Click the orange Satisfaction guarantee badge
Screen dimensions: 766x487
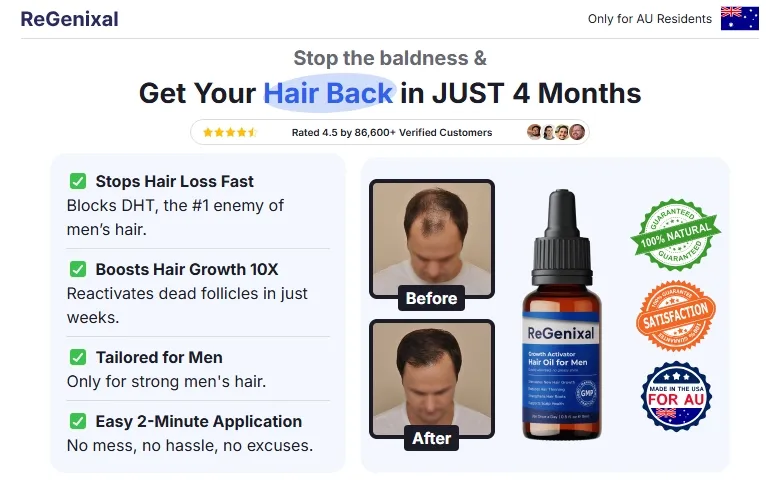[x=676, y=316]
